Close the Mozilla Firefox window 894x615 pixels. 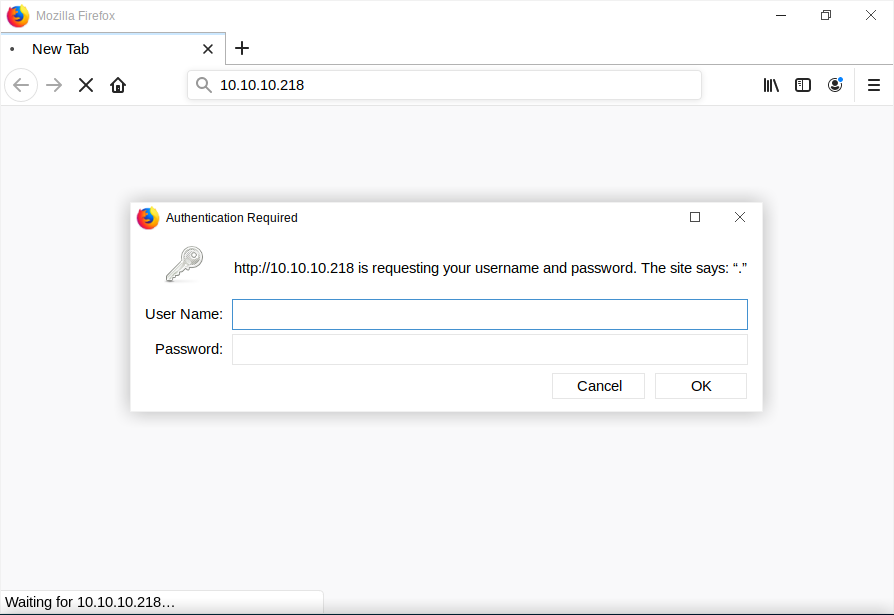point(871,15)
